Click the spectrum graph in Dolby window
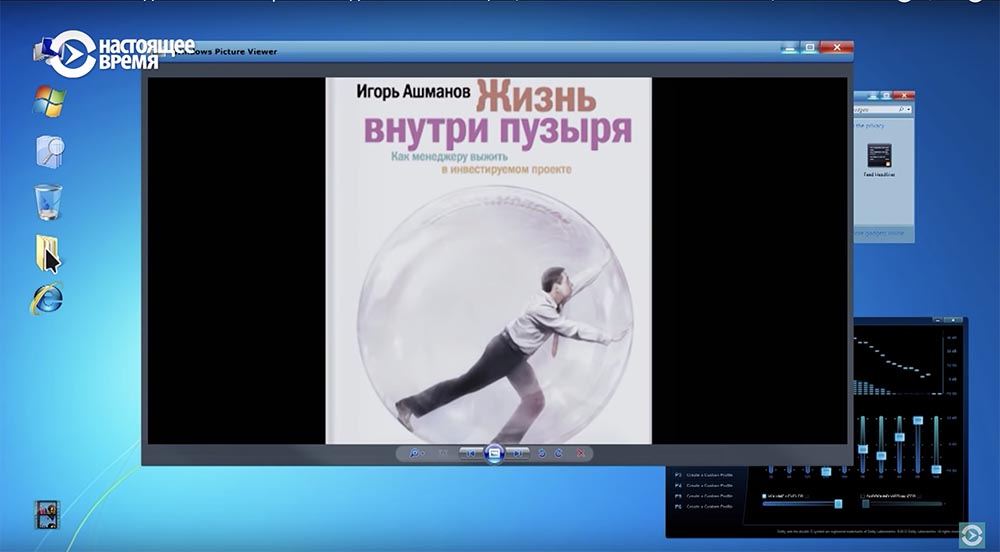 tap(899, 362)
